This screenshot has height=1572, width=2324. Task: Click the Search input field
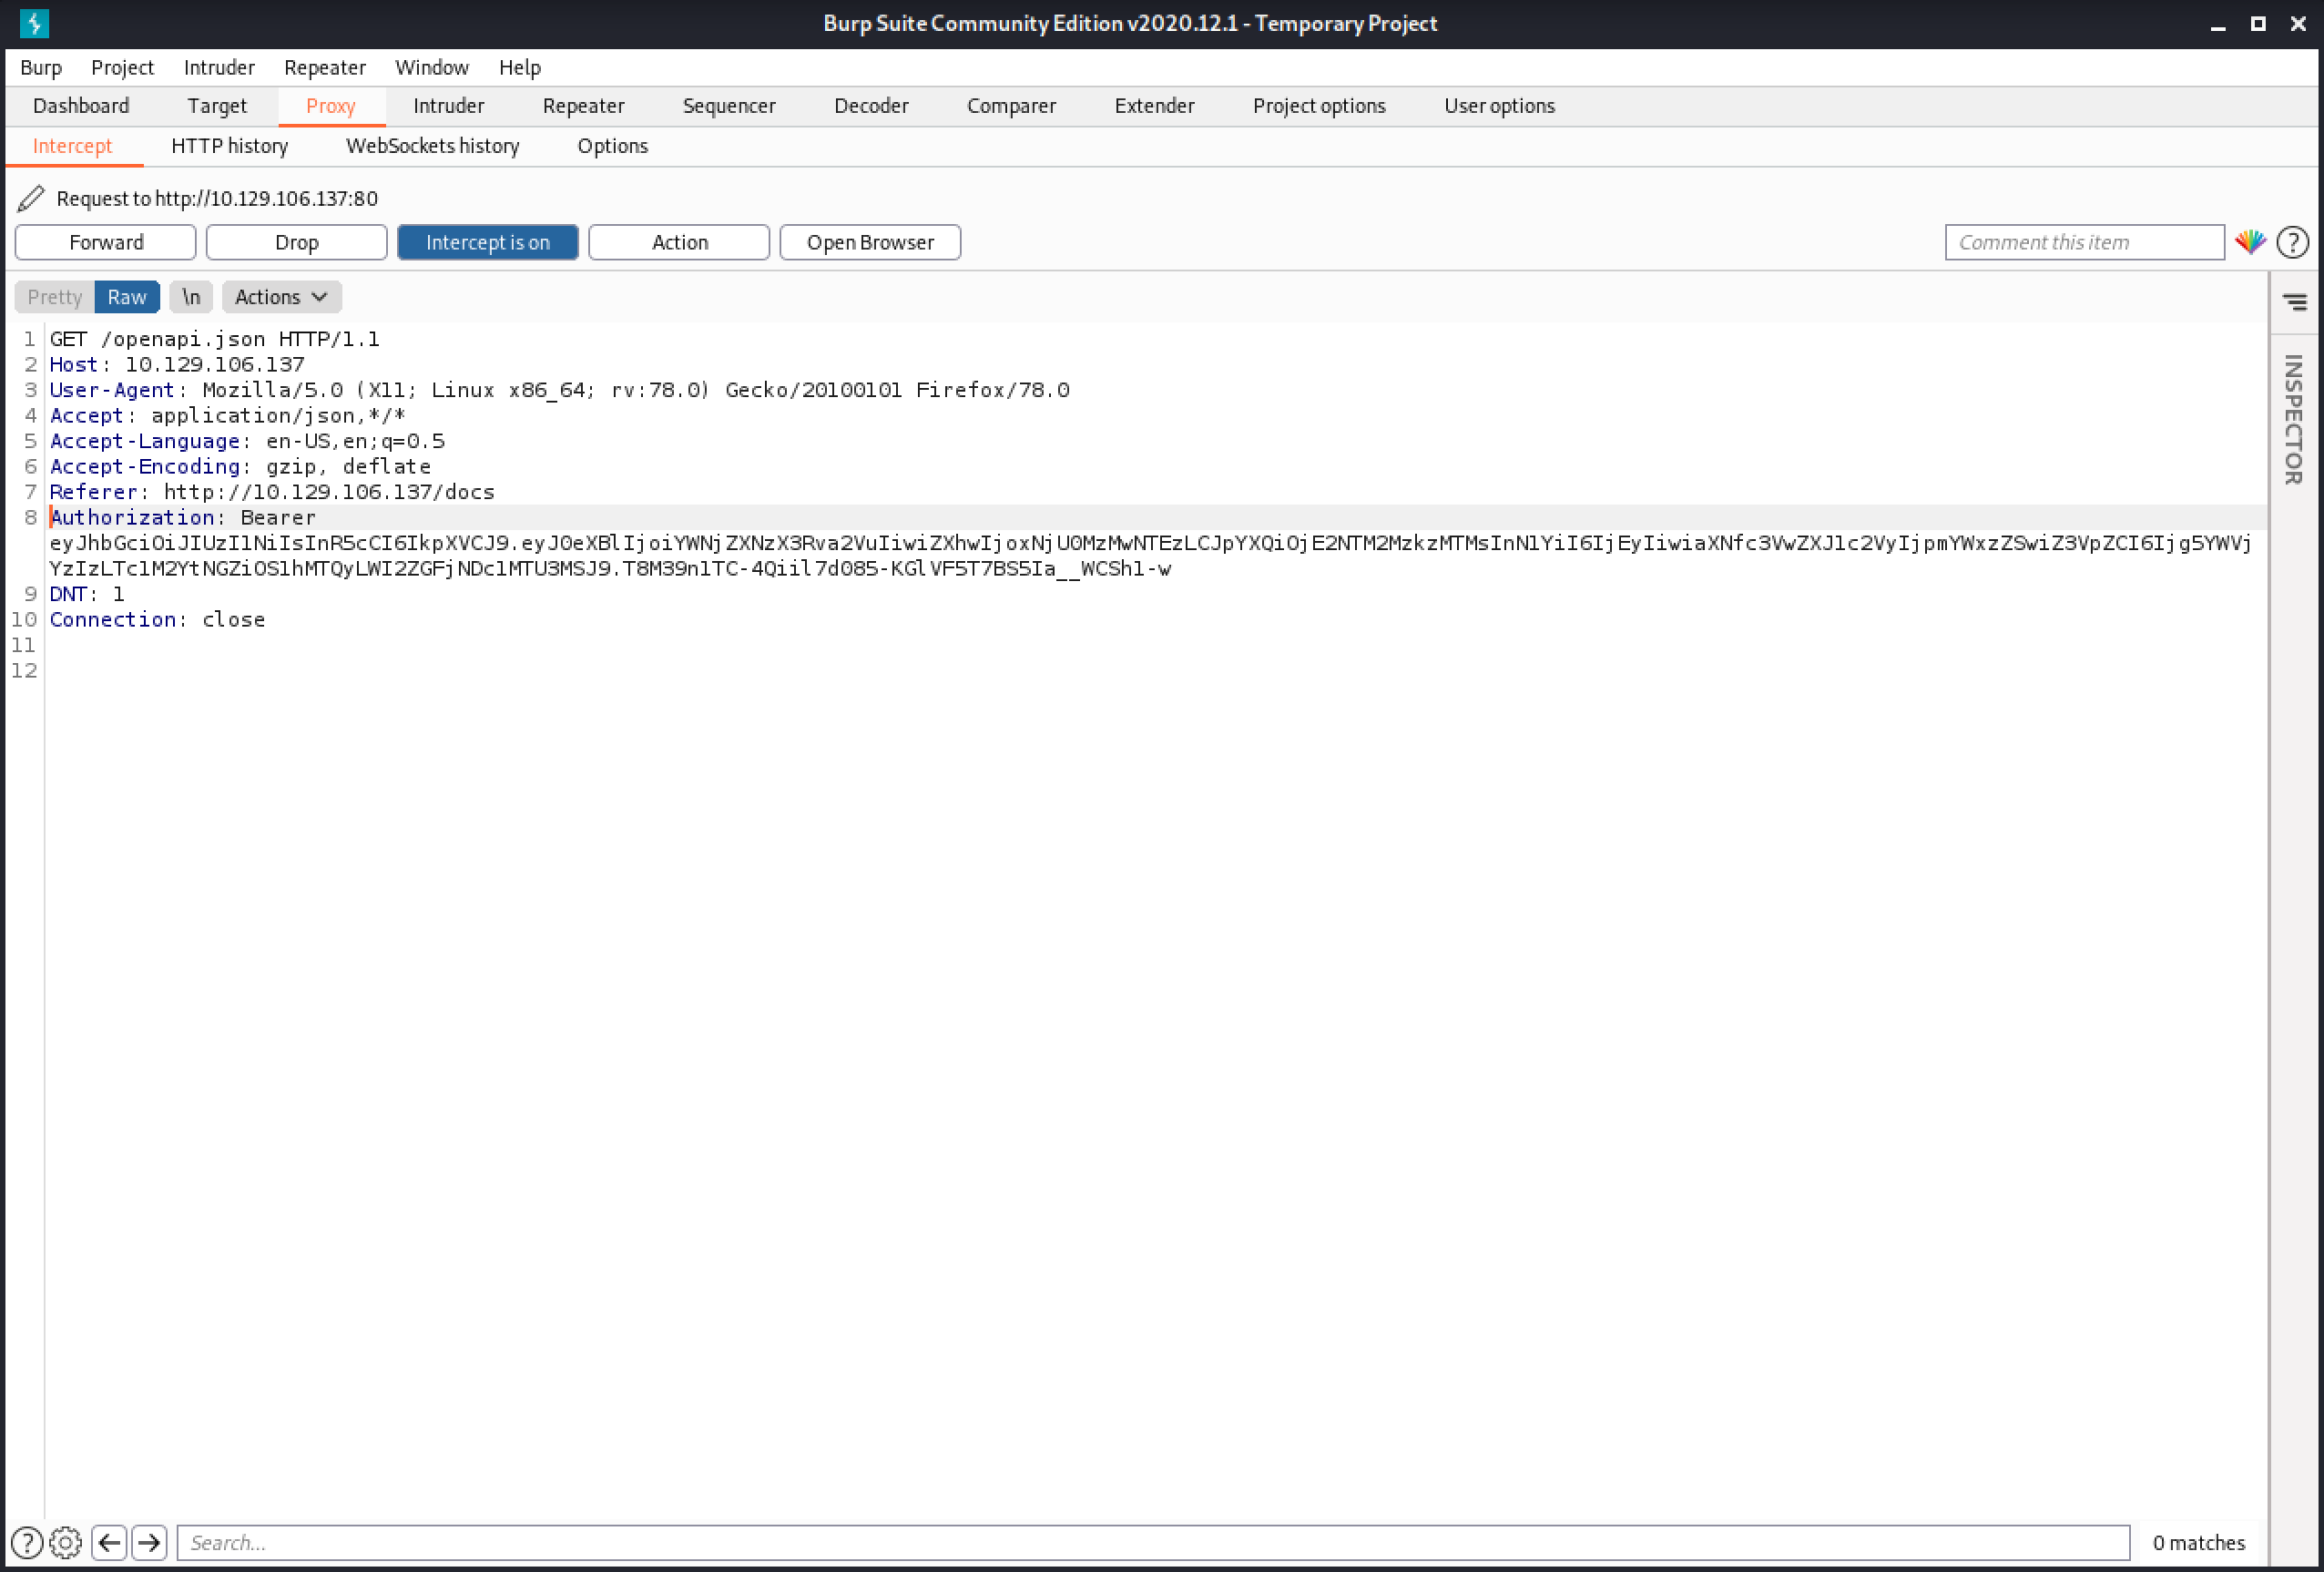point(1153,1543)
